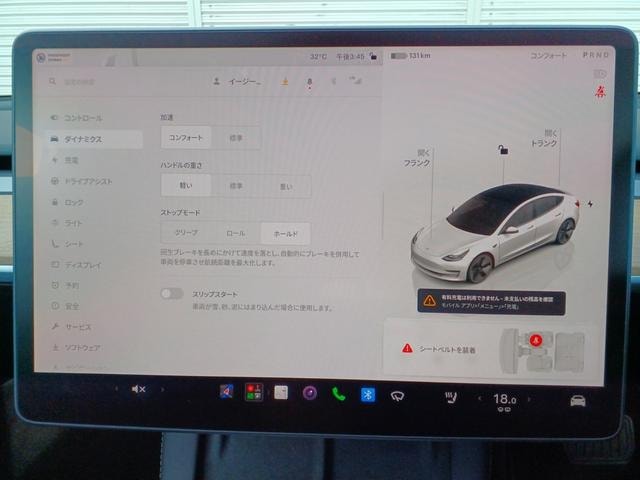Decrease volume with the left arrow
640x480 pixels.
tap(116, 389)
